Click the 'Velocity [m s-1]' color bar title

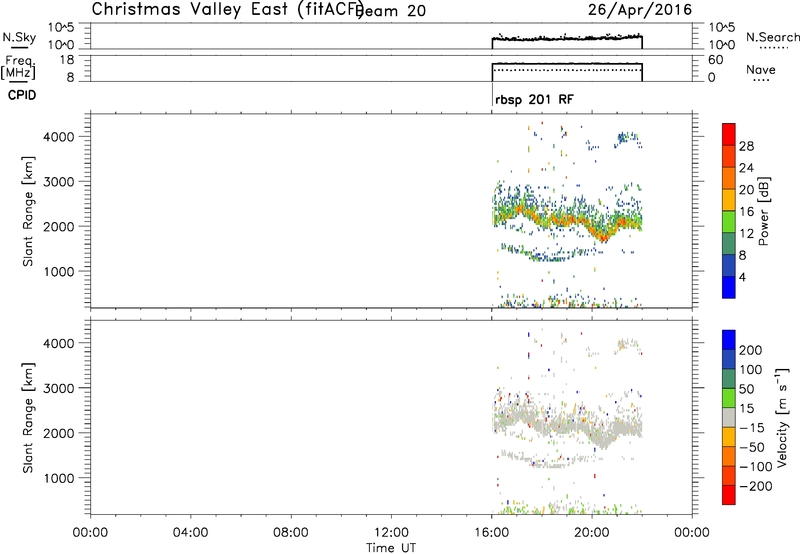[782, 417]
